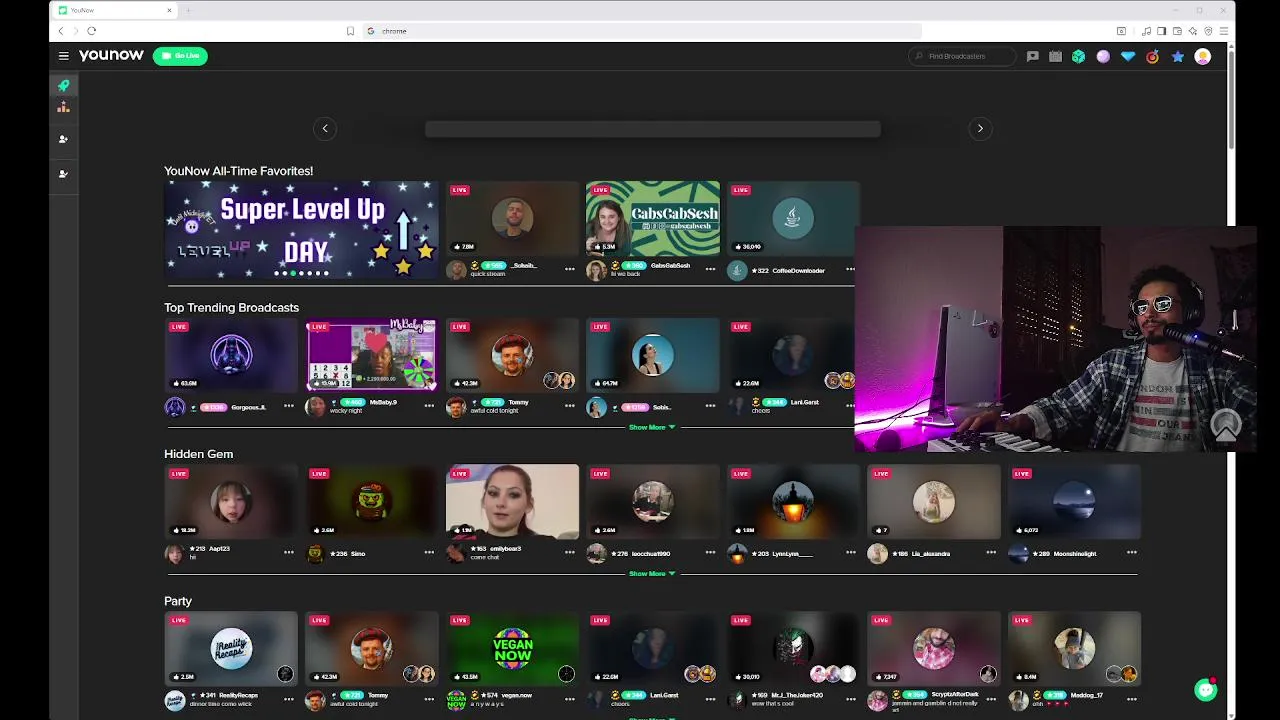Select third dot on Level Up banner
Image resolution: width=1280 pixels, height=720 pixels.
point(293,273)
